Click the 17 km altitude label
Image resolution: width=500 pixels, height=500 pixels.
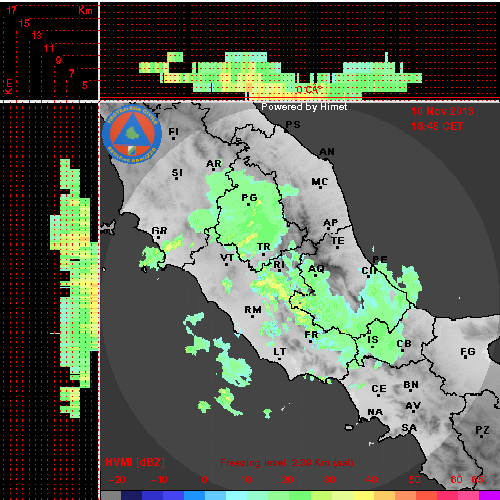12,10
